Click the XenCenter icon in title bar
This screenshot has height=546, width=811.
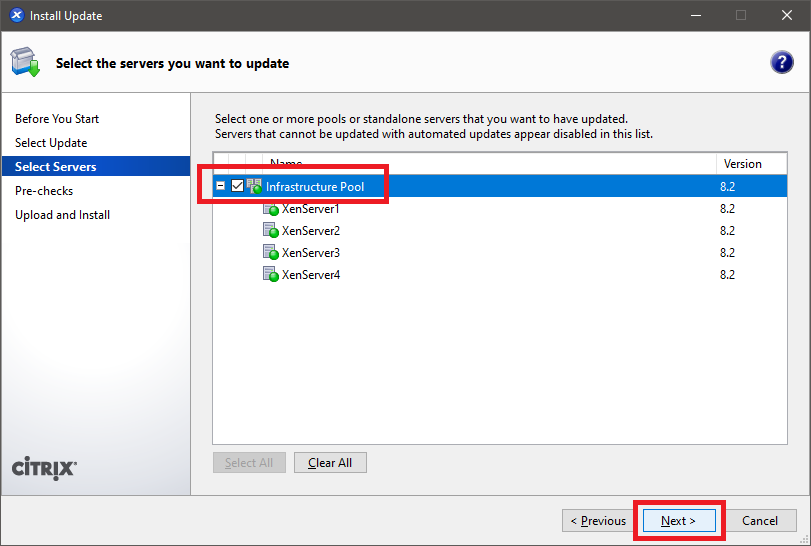coord(16,16)
